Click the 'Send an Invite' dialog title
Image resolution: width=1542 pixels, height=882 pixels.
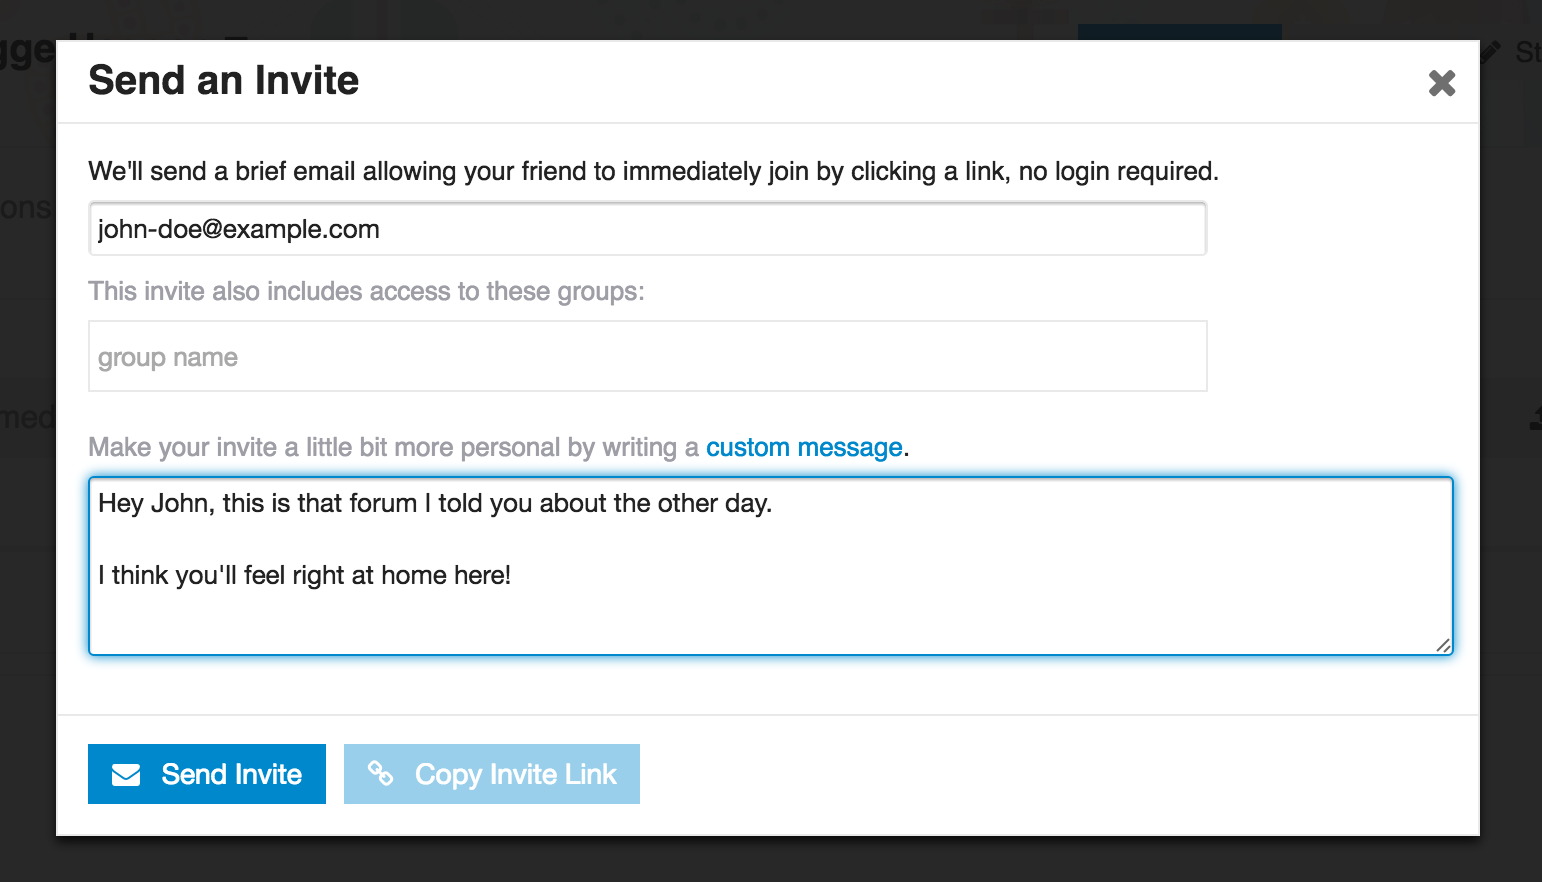pos(223,81)
